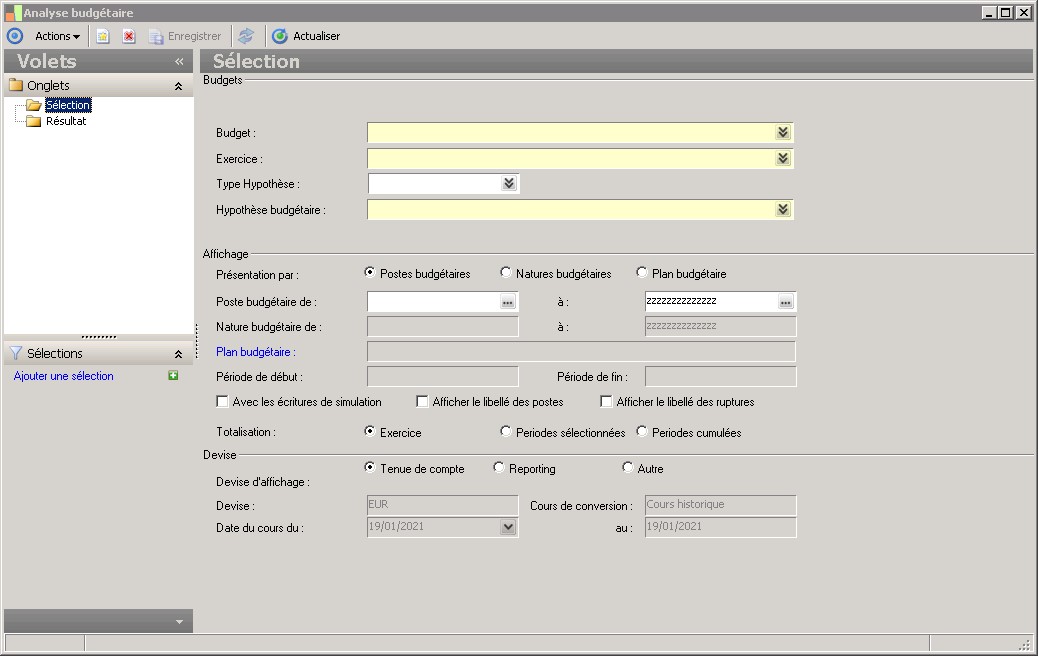Screen dimensions: 1038x656
Task: Expand the Budget dropdown list
Action: pos(783,133)
